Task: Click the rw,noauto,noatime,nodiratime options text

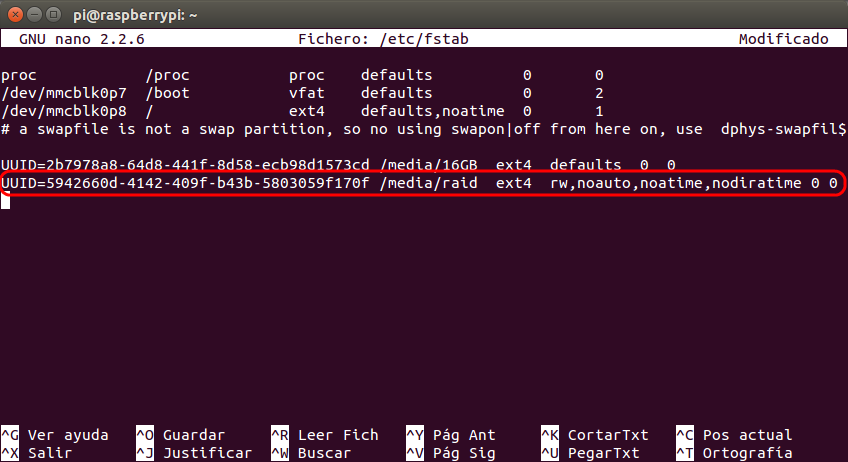Action: pyautogui.click(x=675, y=183)
